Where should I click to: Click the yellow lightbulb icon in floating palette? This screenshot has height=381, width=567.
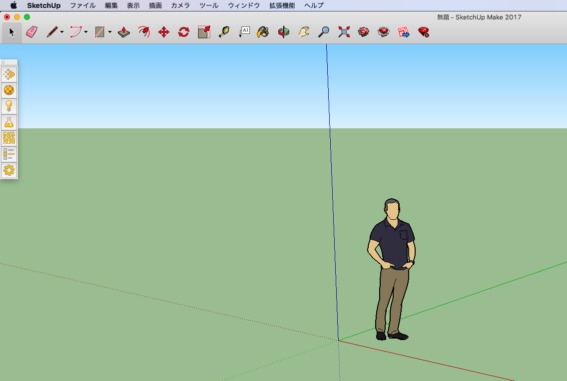pyautogui.click(x=9, y=106)
